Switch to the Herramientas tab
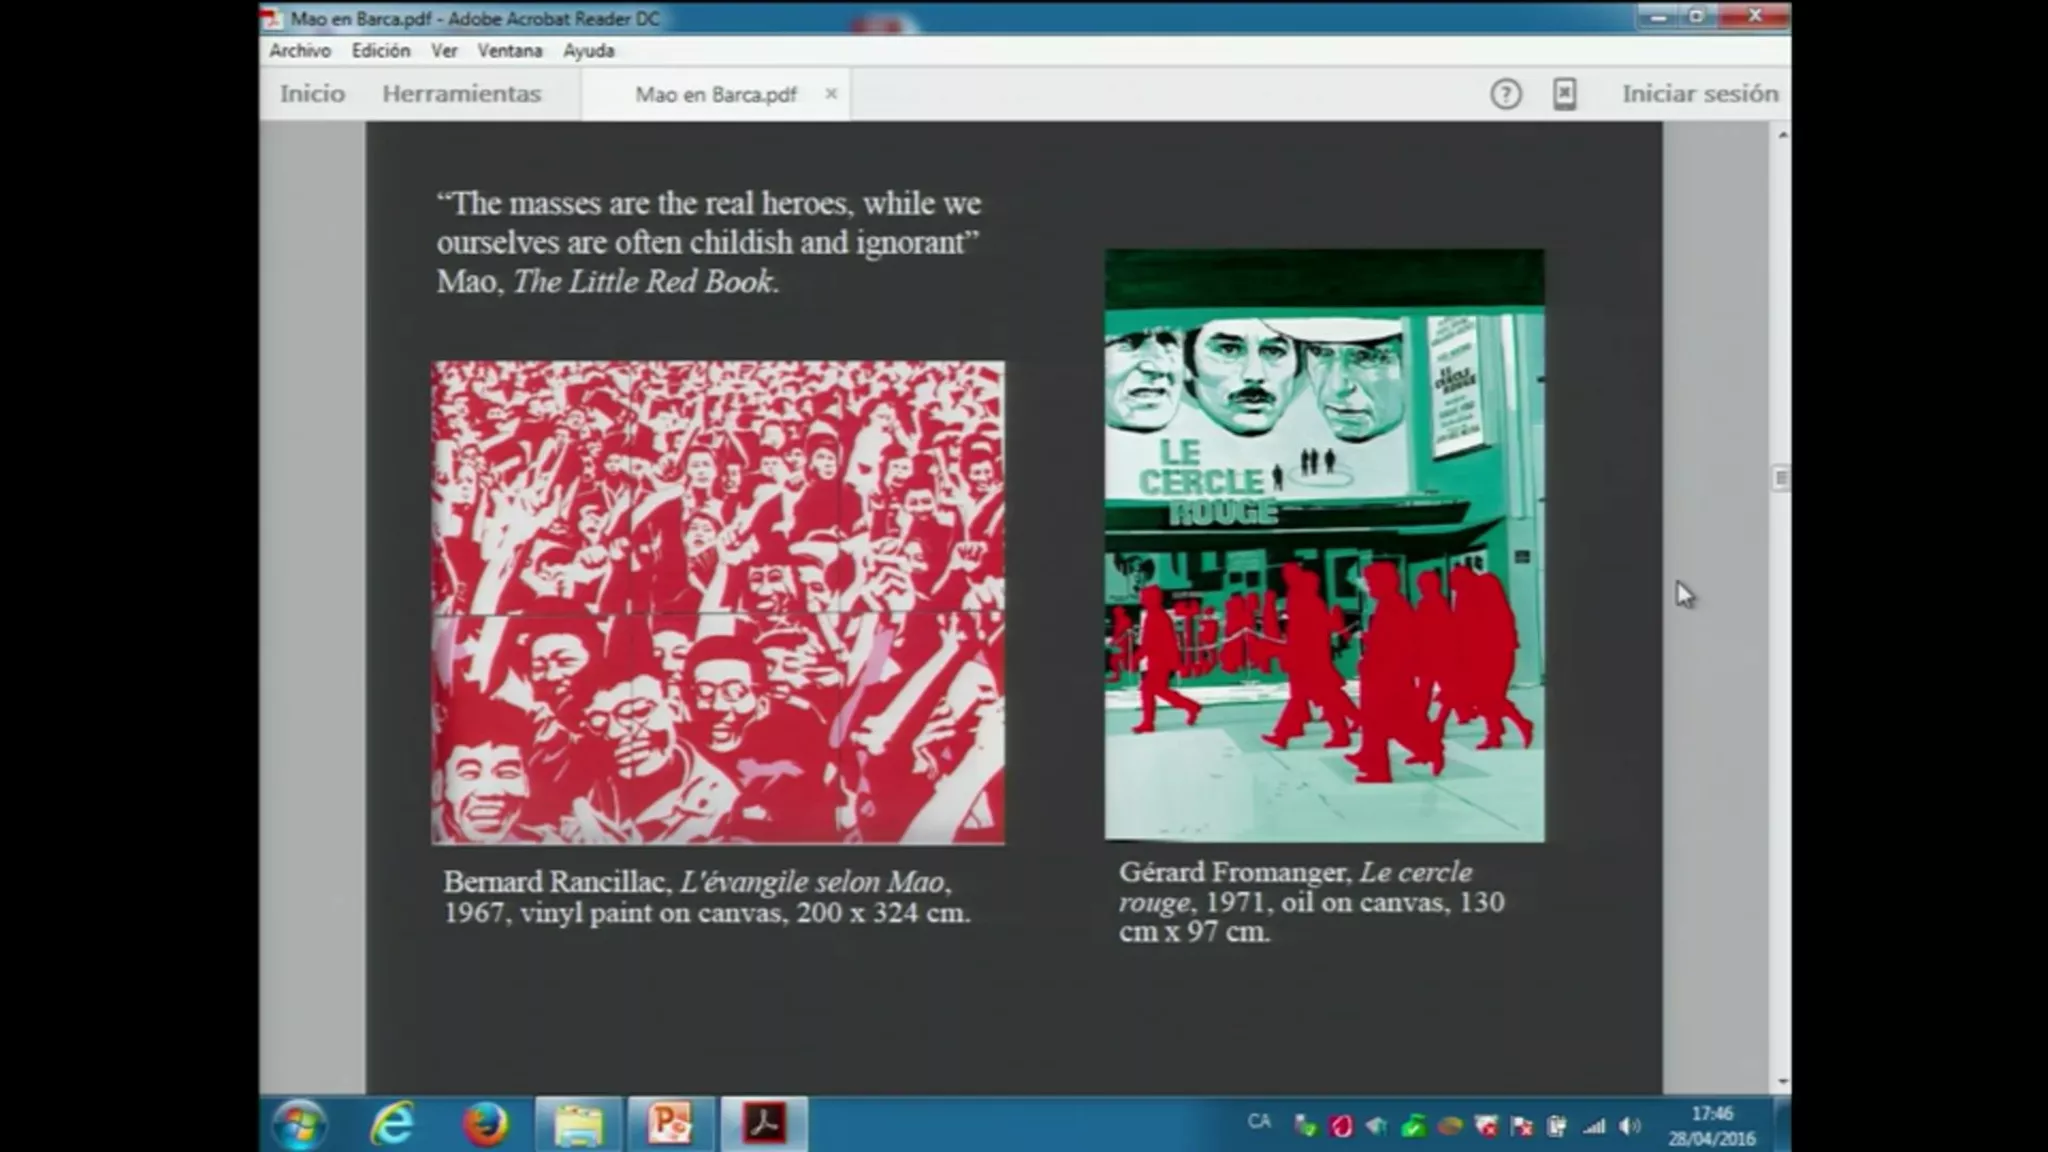 pos(461,94)
